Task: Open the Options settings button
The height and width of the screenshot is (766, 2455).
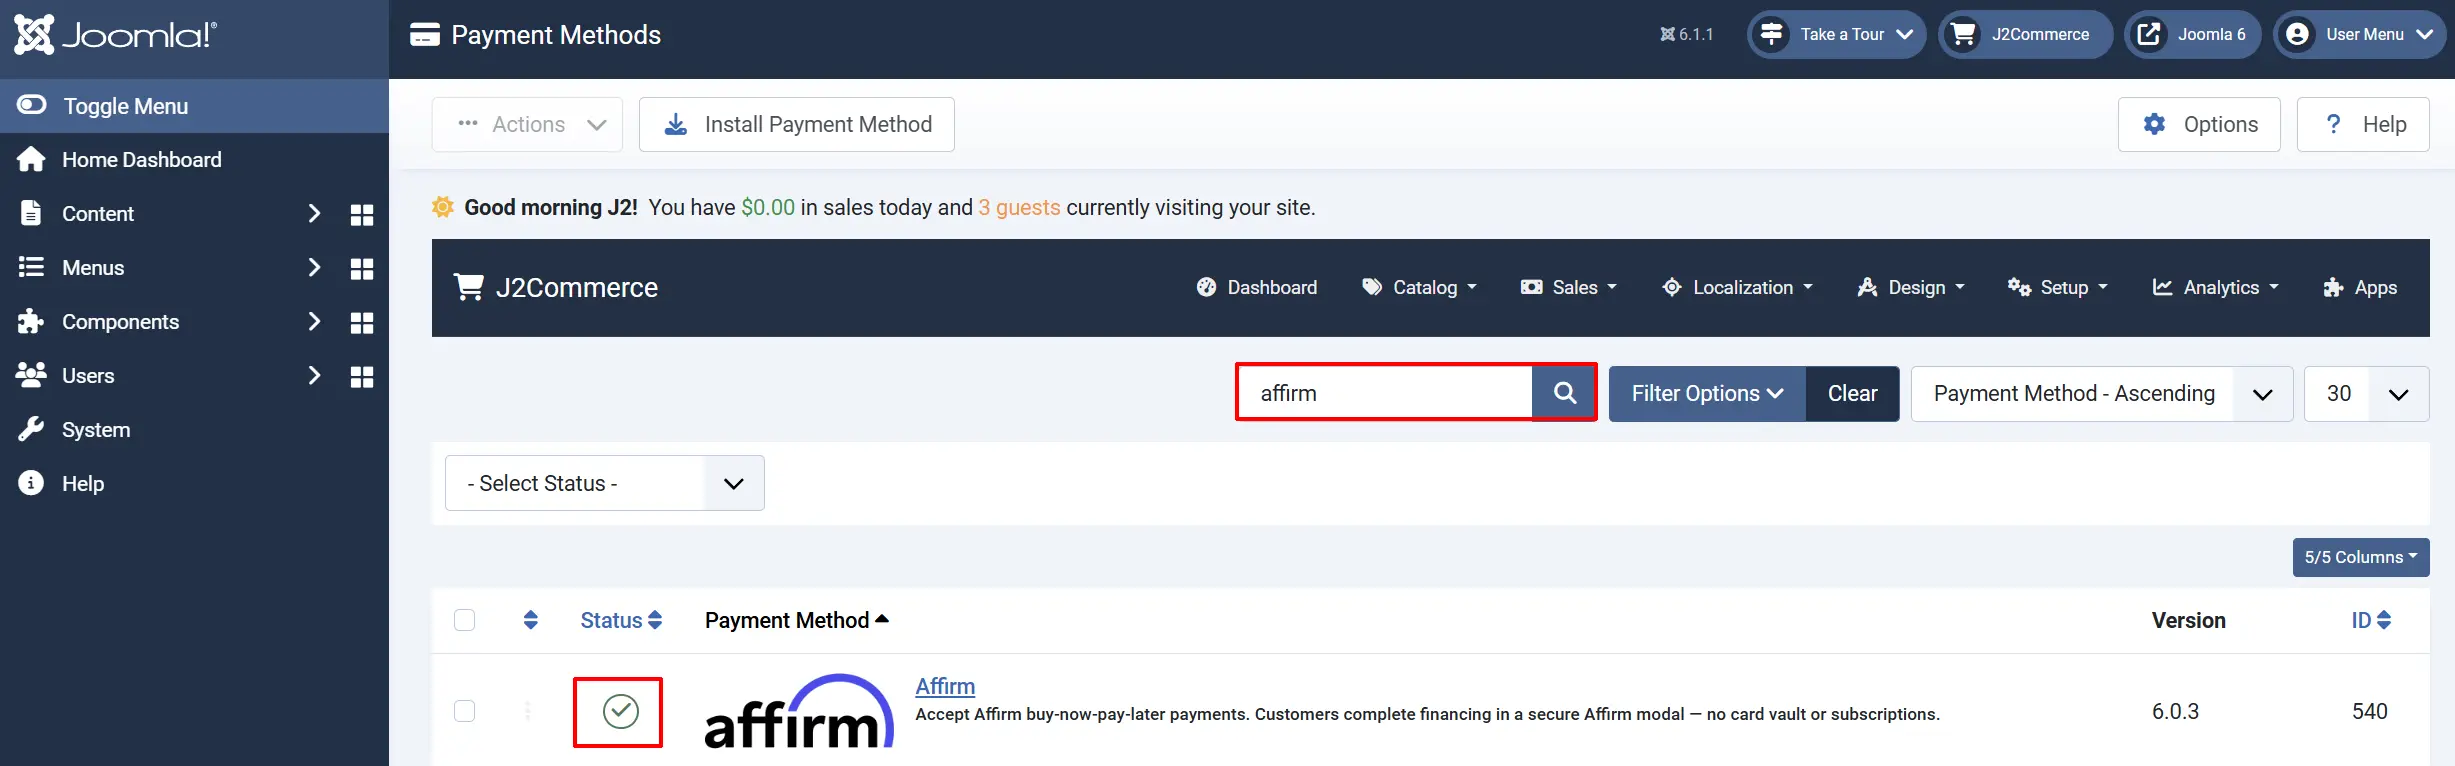Action: [2199, 124]
